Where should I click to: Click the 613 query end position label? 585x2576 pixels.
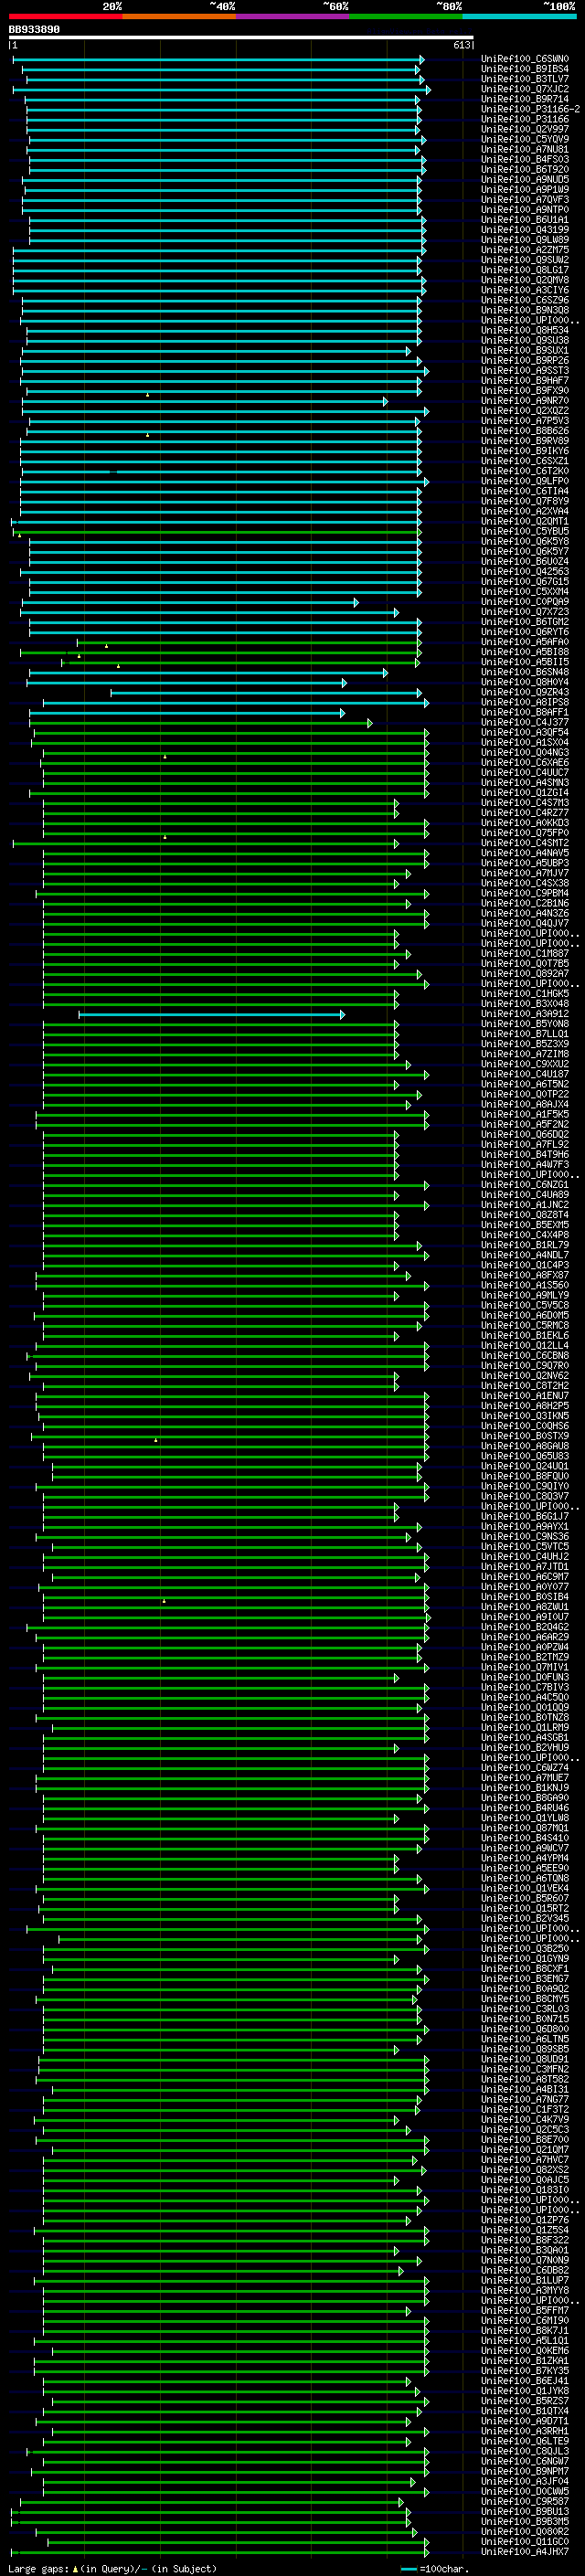[x=462, y=45]
